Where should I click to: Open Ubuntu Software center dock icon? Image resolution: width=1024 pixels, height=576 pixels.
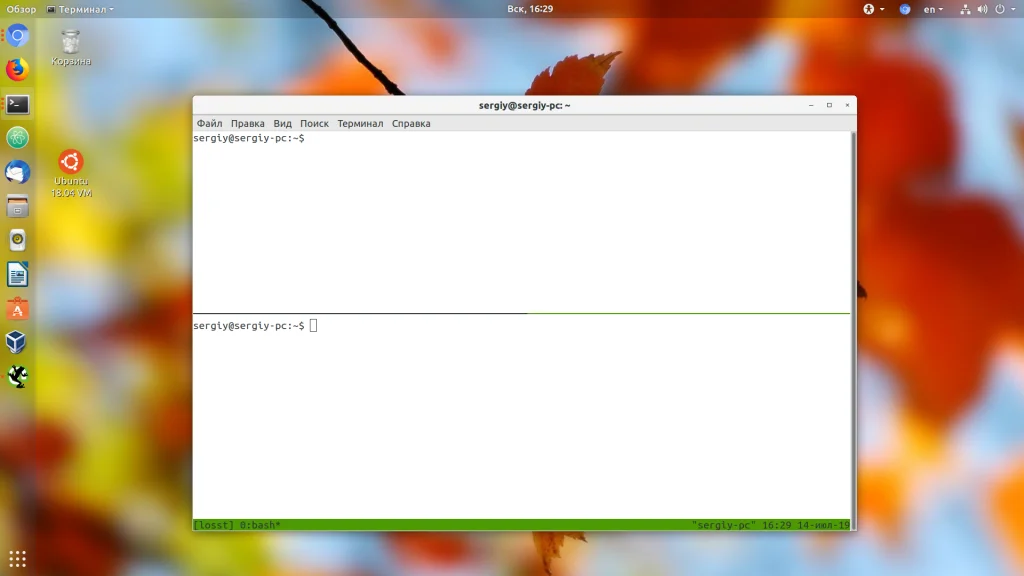pyautogui.click(x=18, y=308)
